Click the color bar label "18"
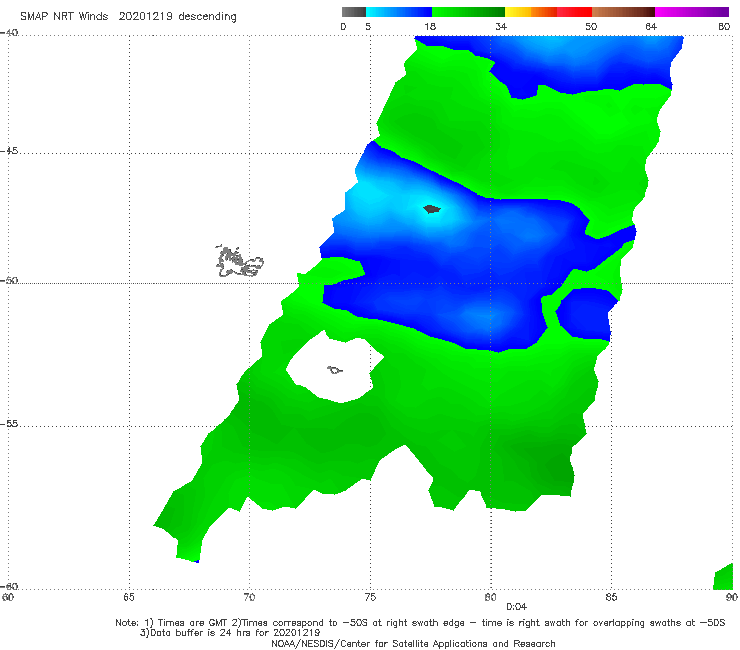The image size is (740, 650). (x=430, y=27)
